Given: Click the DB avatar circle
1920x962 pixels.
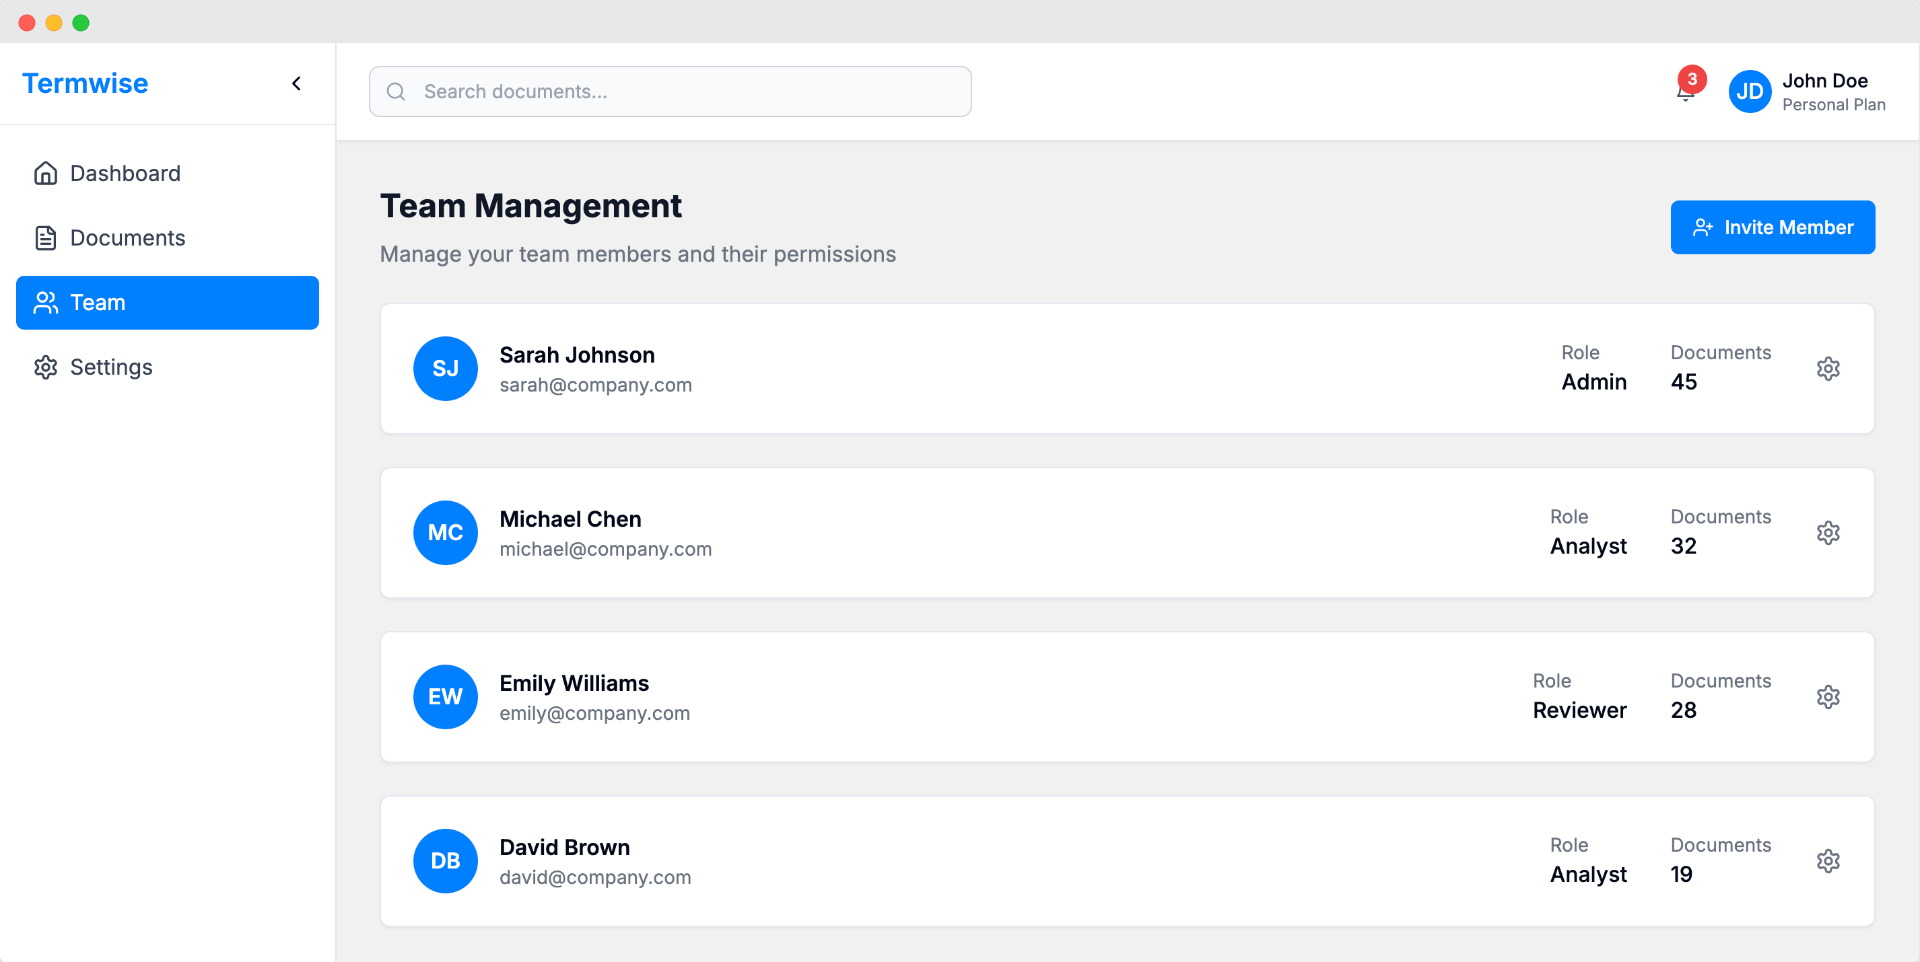Looking at the screenshot, I should [x=445, y=860].
